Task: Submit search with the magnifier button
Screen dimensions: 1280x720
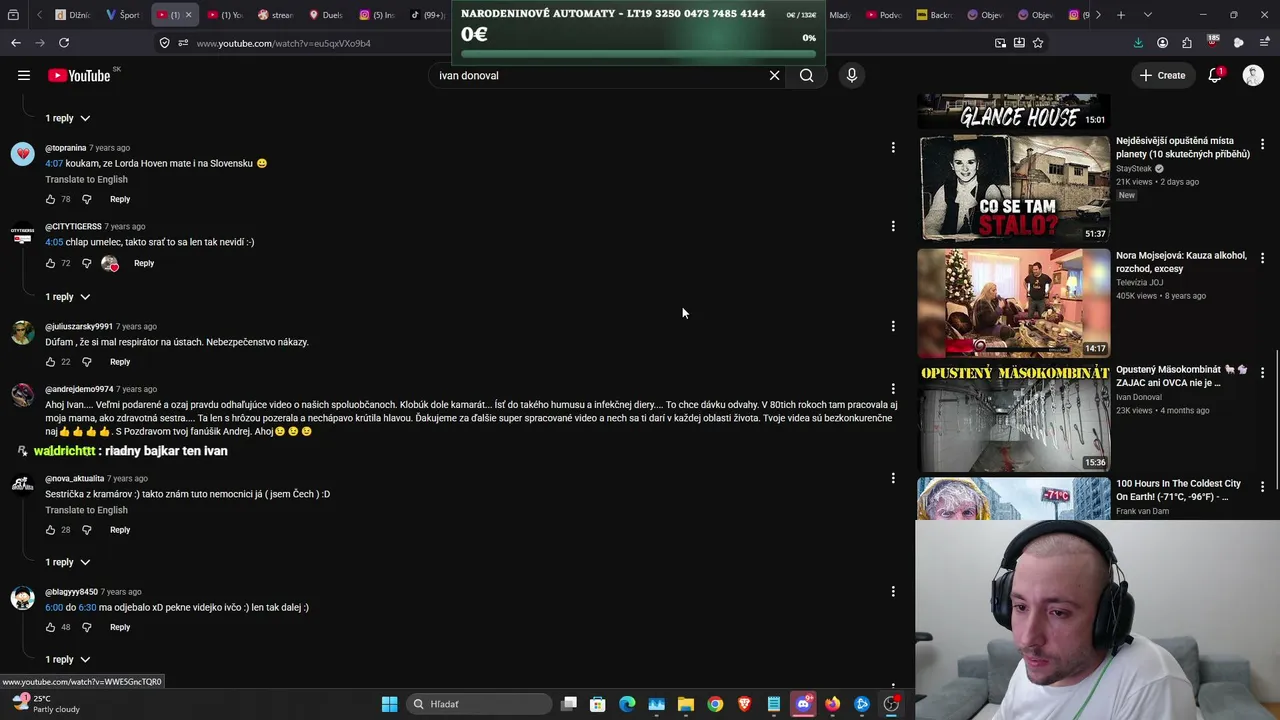Action: click(x=807, y=75)
